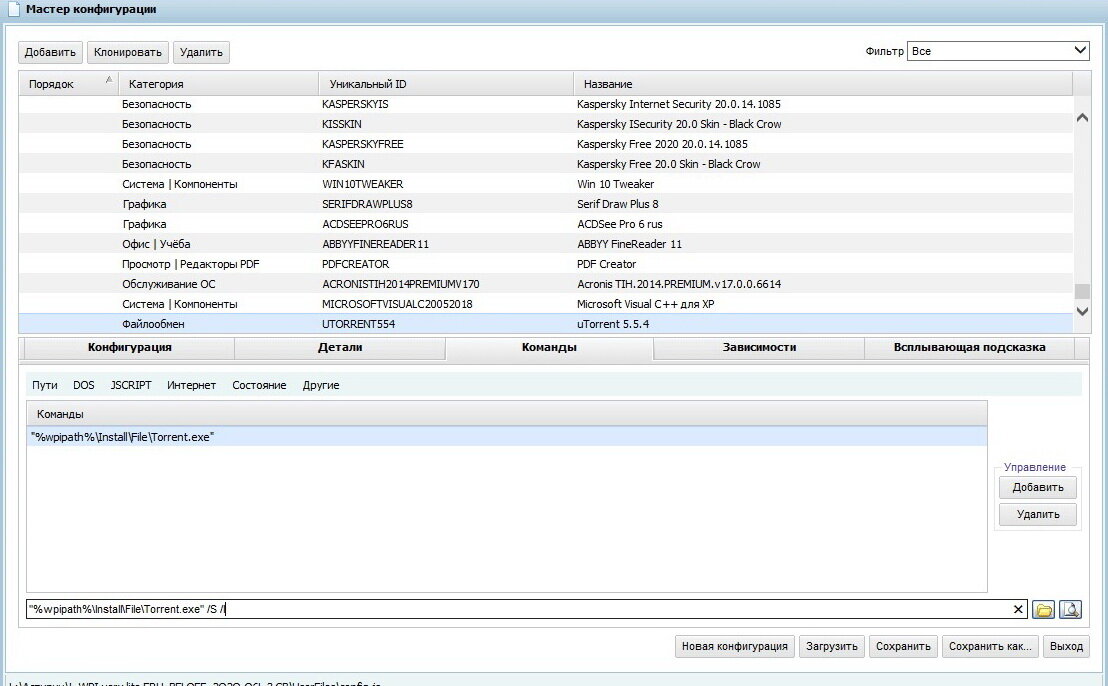Select the Win 10 Tweaker row

pos(546,184)
